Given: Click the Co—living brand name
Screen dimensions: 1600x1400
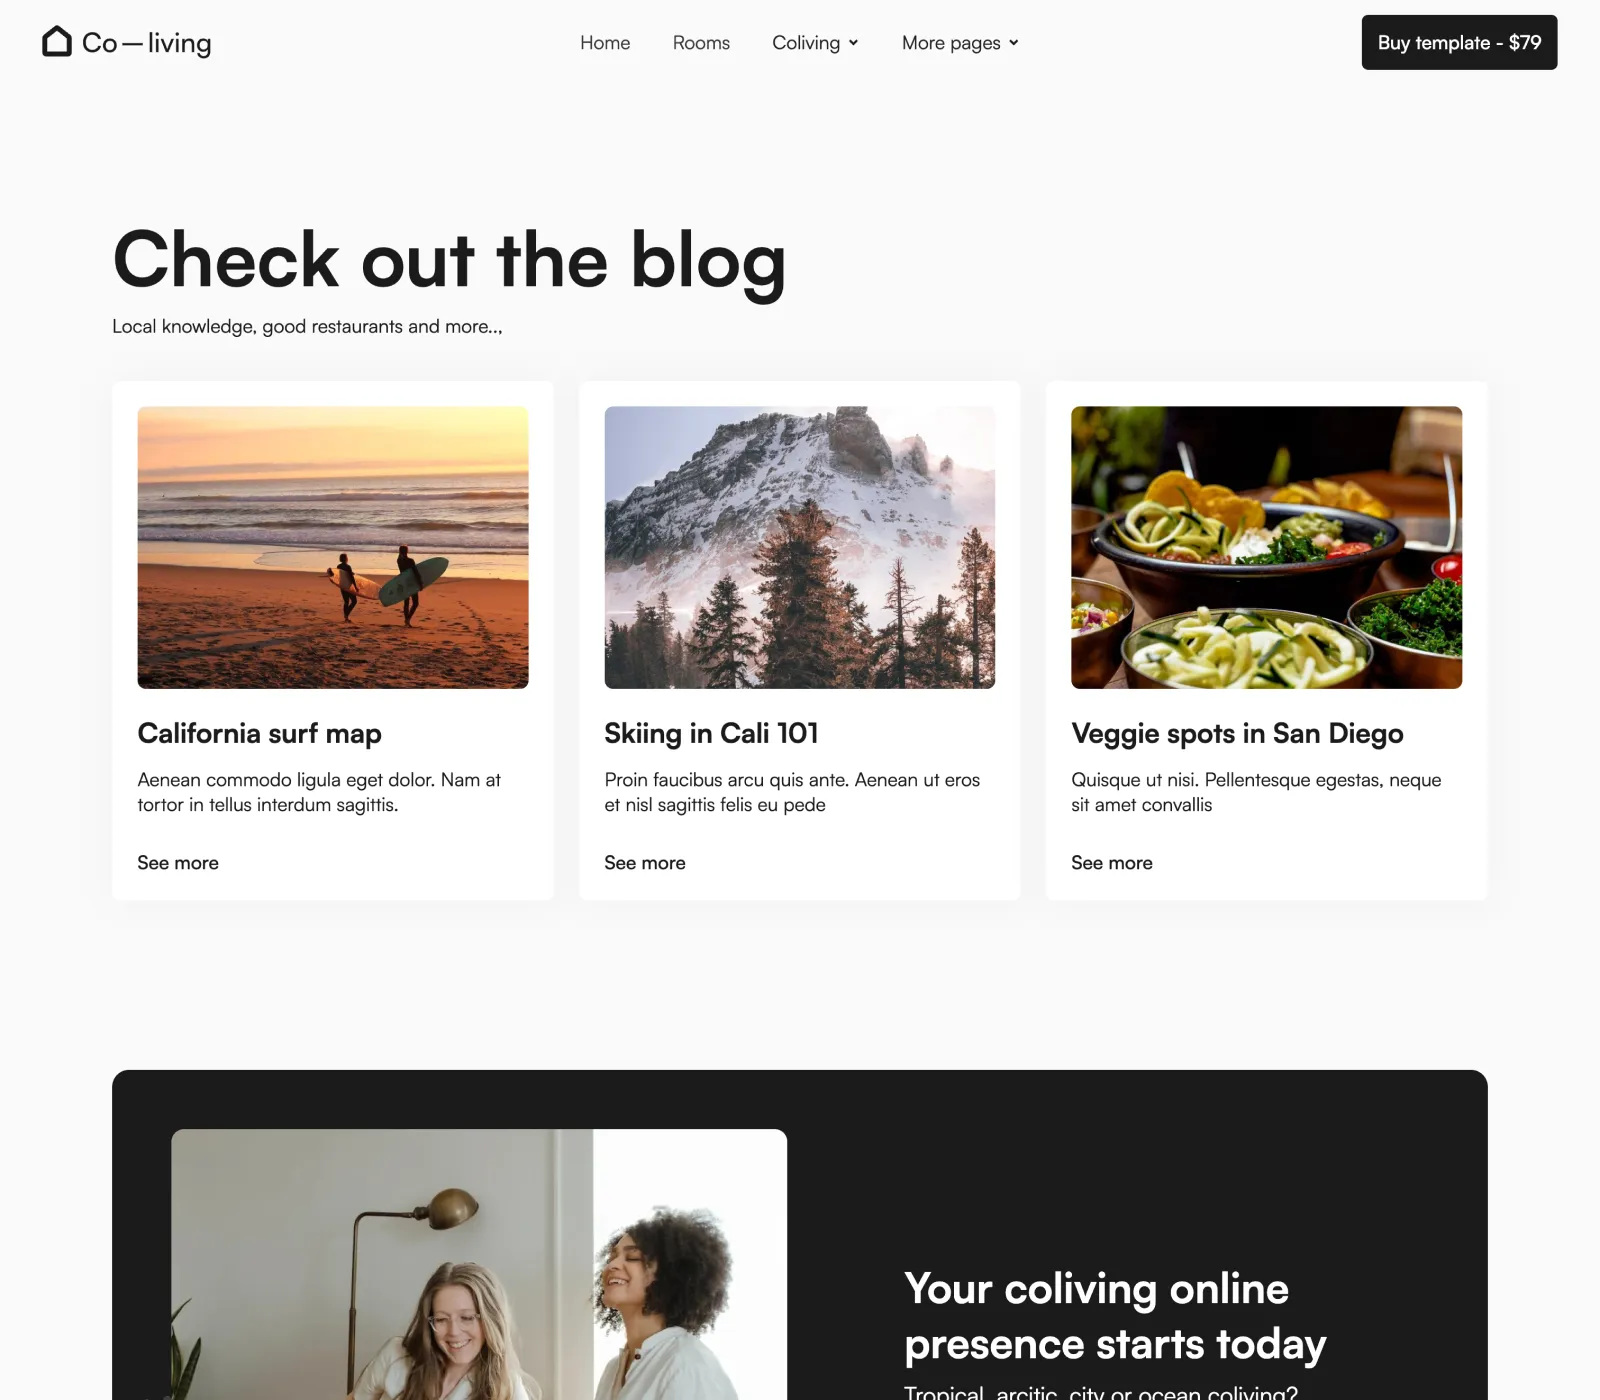Looking at the screenshot, I should coord(147,43).
